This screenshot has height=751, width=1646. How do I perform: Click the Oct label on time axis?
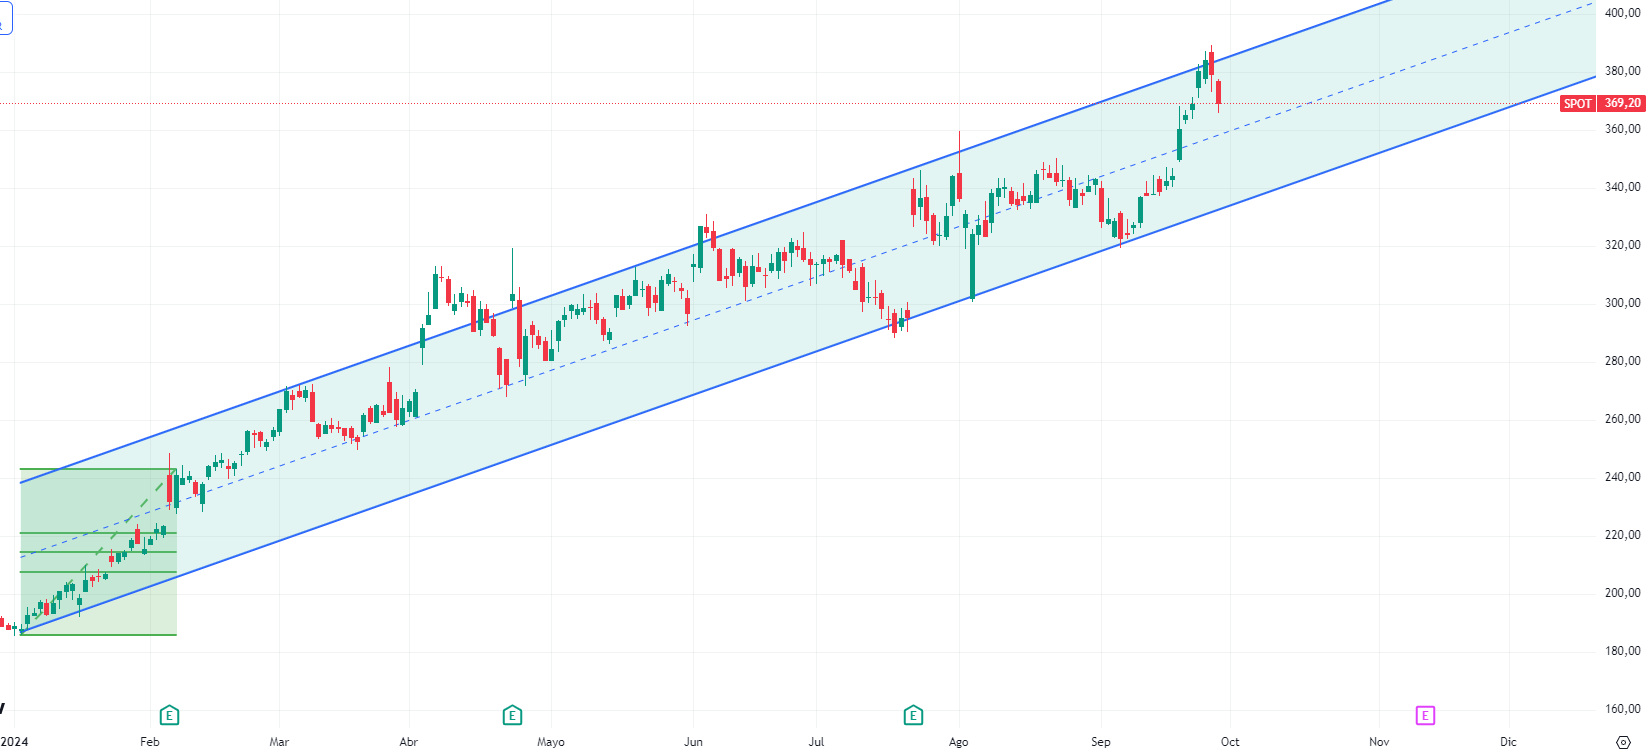(1230, 742)
